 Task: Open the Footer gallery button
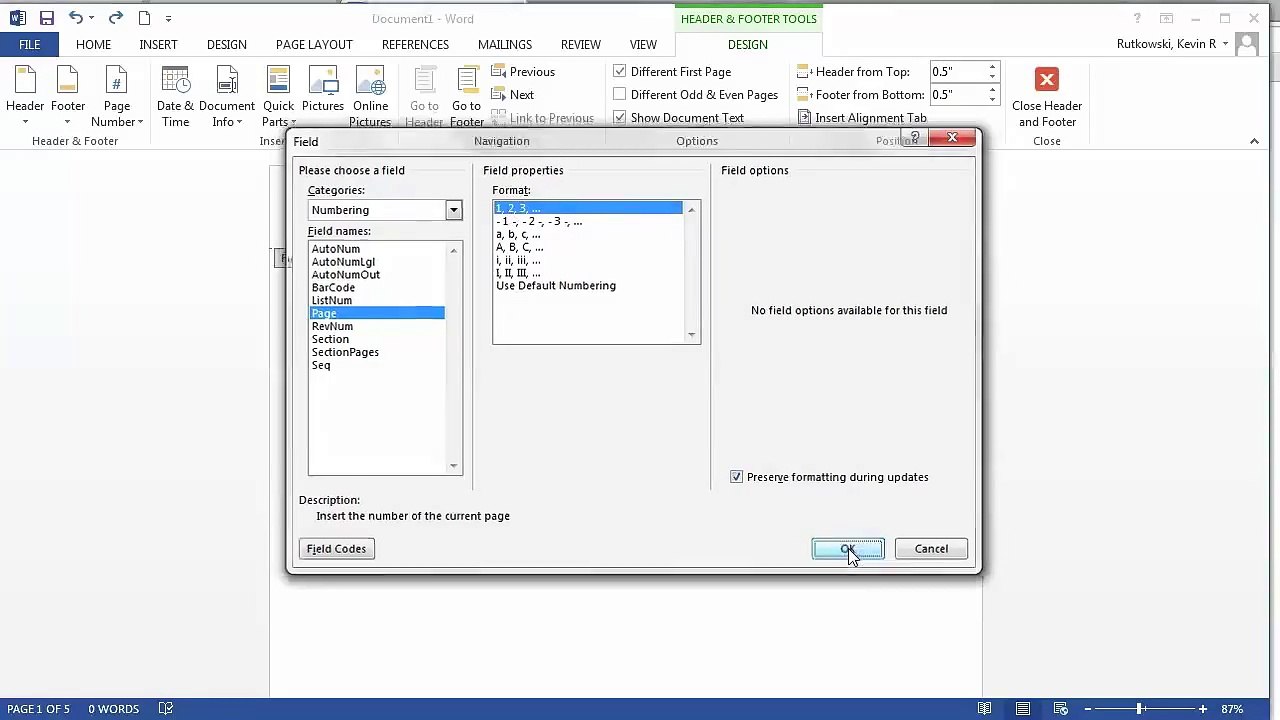[x=68, y=97]
